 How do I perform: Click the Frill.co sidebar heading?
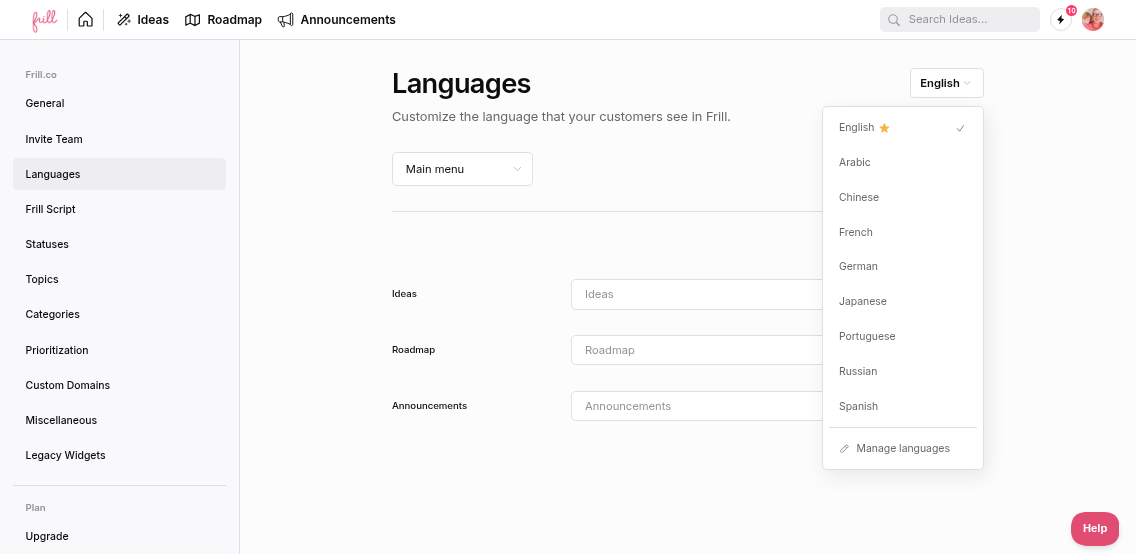41,75
